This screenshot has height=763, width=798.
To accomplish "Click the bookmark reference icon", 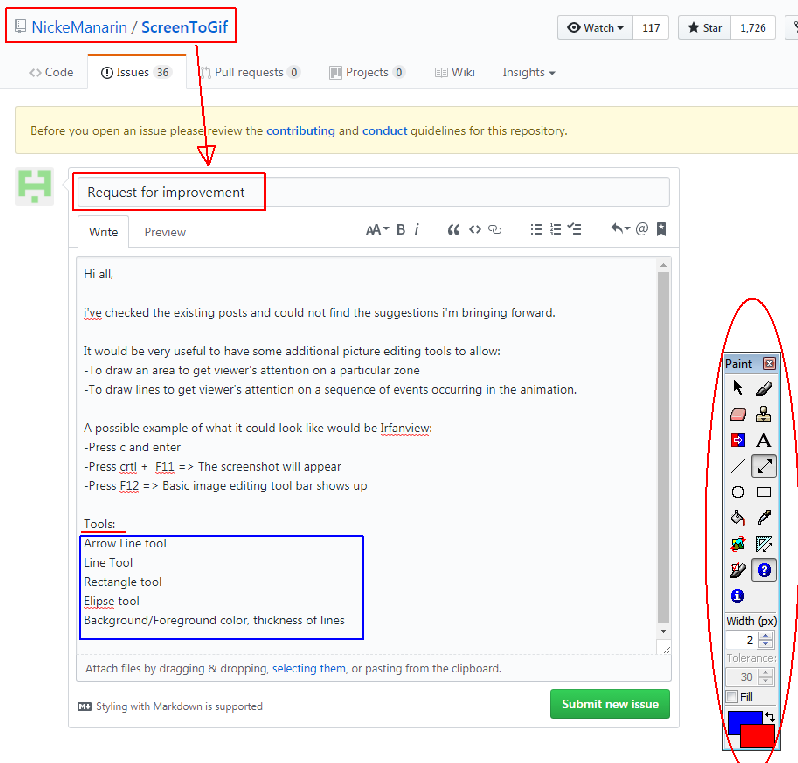I will [661, 229].
